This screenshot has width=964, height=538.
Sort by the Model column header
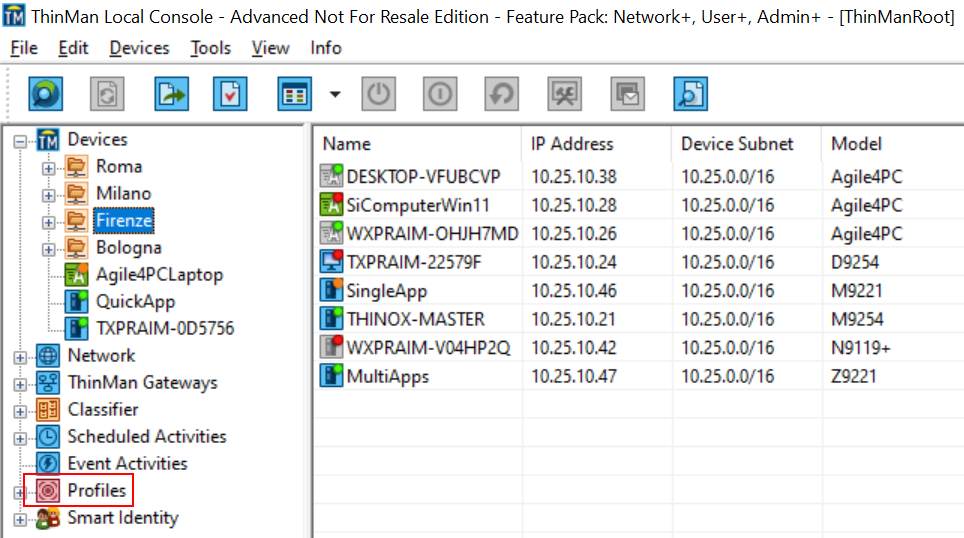click(x=893, y=144)
